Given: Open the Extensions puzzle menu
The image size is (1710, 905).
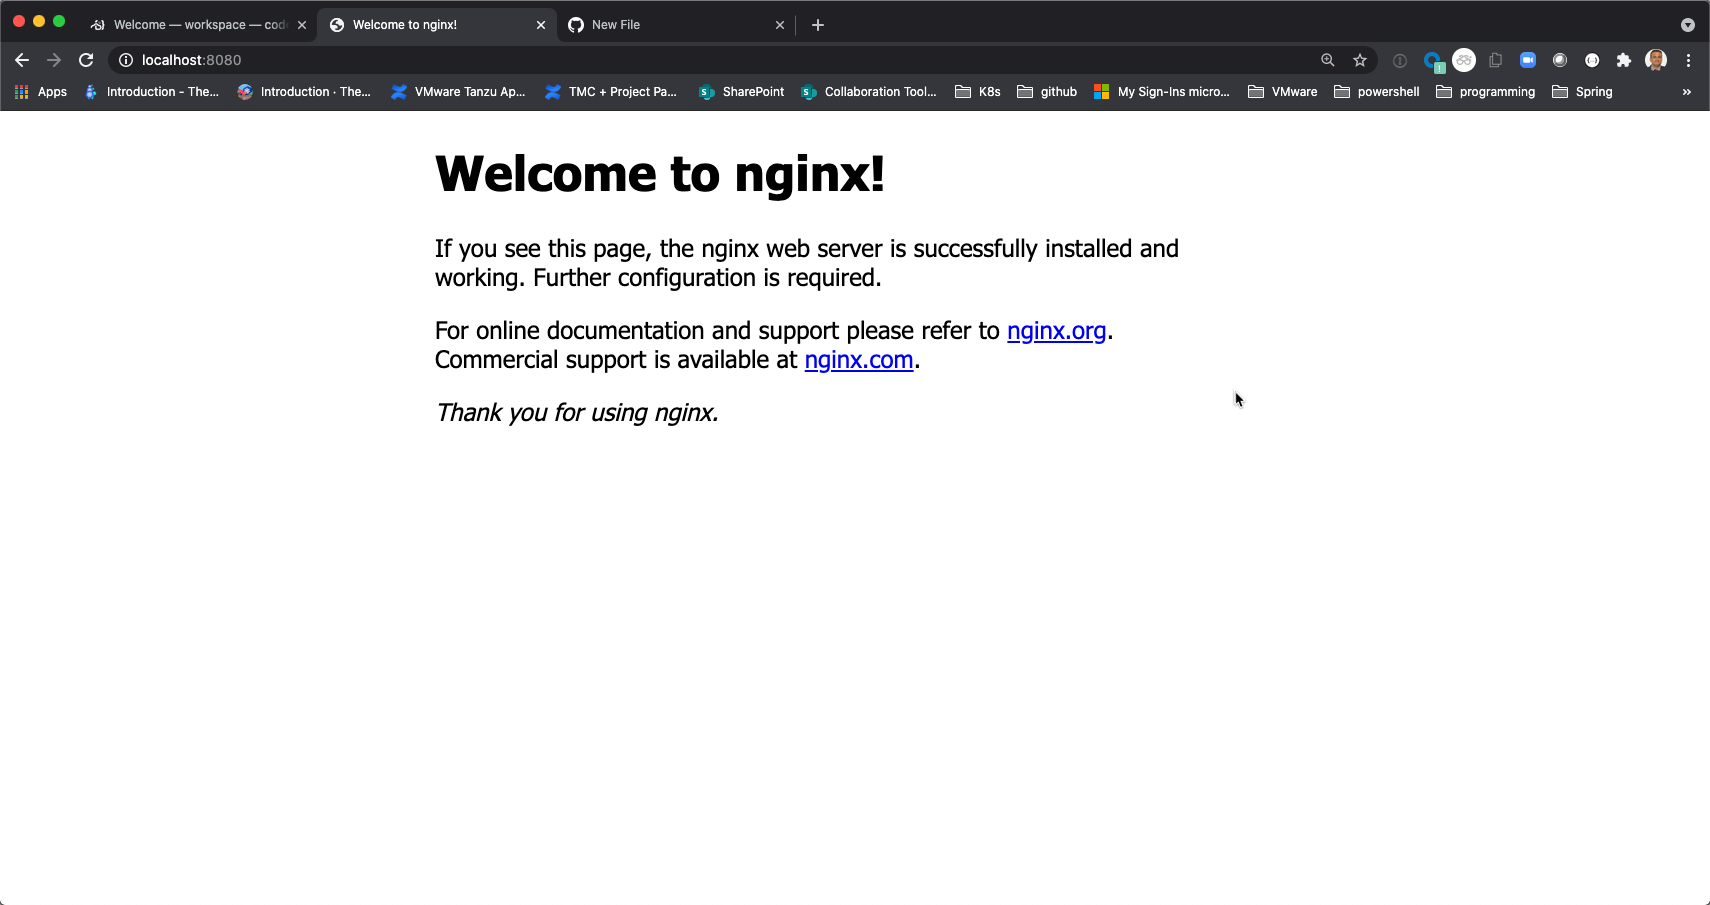Looking at the screenshot, I should pos(1624,60).
